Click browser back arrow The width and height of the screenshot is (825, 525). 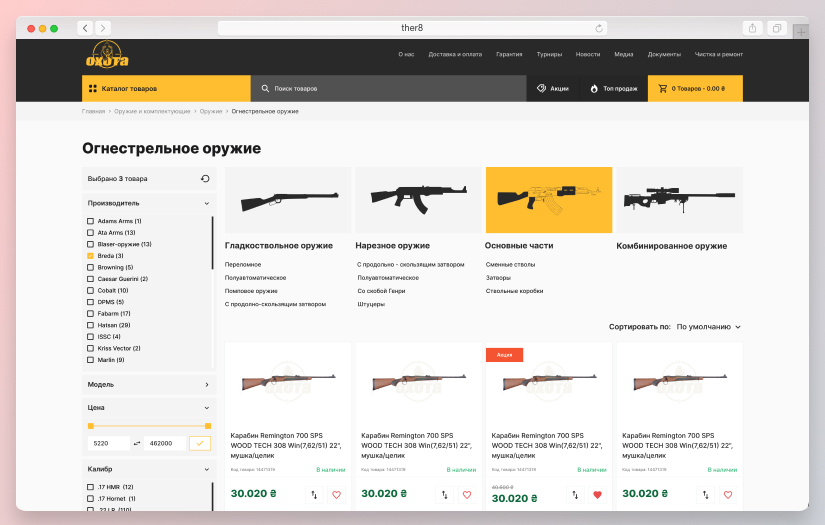click(x=85, y=28)
